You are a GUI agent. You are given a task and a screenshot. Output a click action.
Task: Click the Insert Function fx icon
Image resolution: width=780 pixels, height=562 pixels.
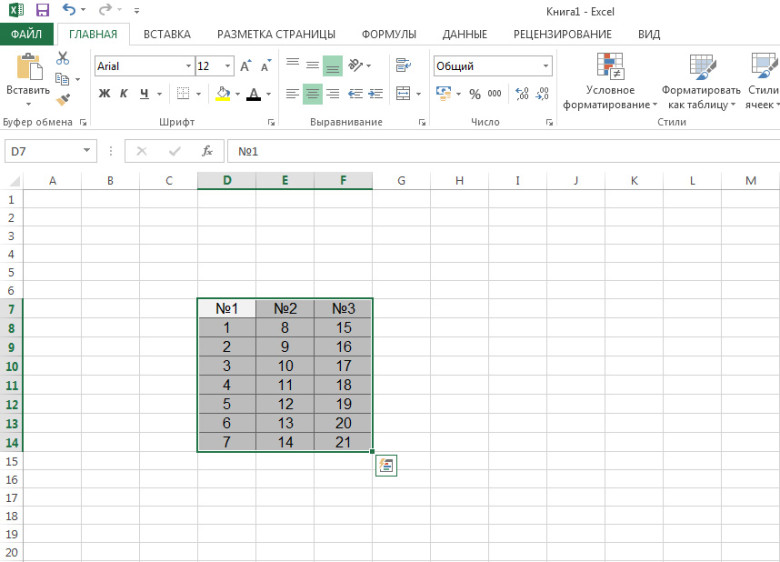click(x=207, y=151)
